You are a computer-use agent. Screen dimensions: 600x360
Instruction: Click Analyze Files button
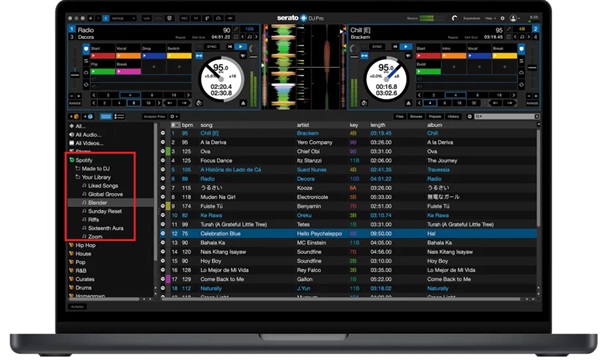[x=155, y=116]
